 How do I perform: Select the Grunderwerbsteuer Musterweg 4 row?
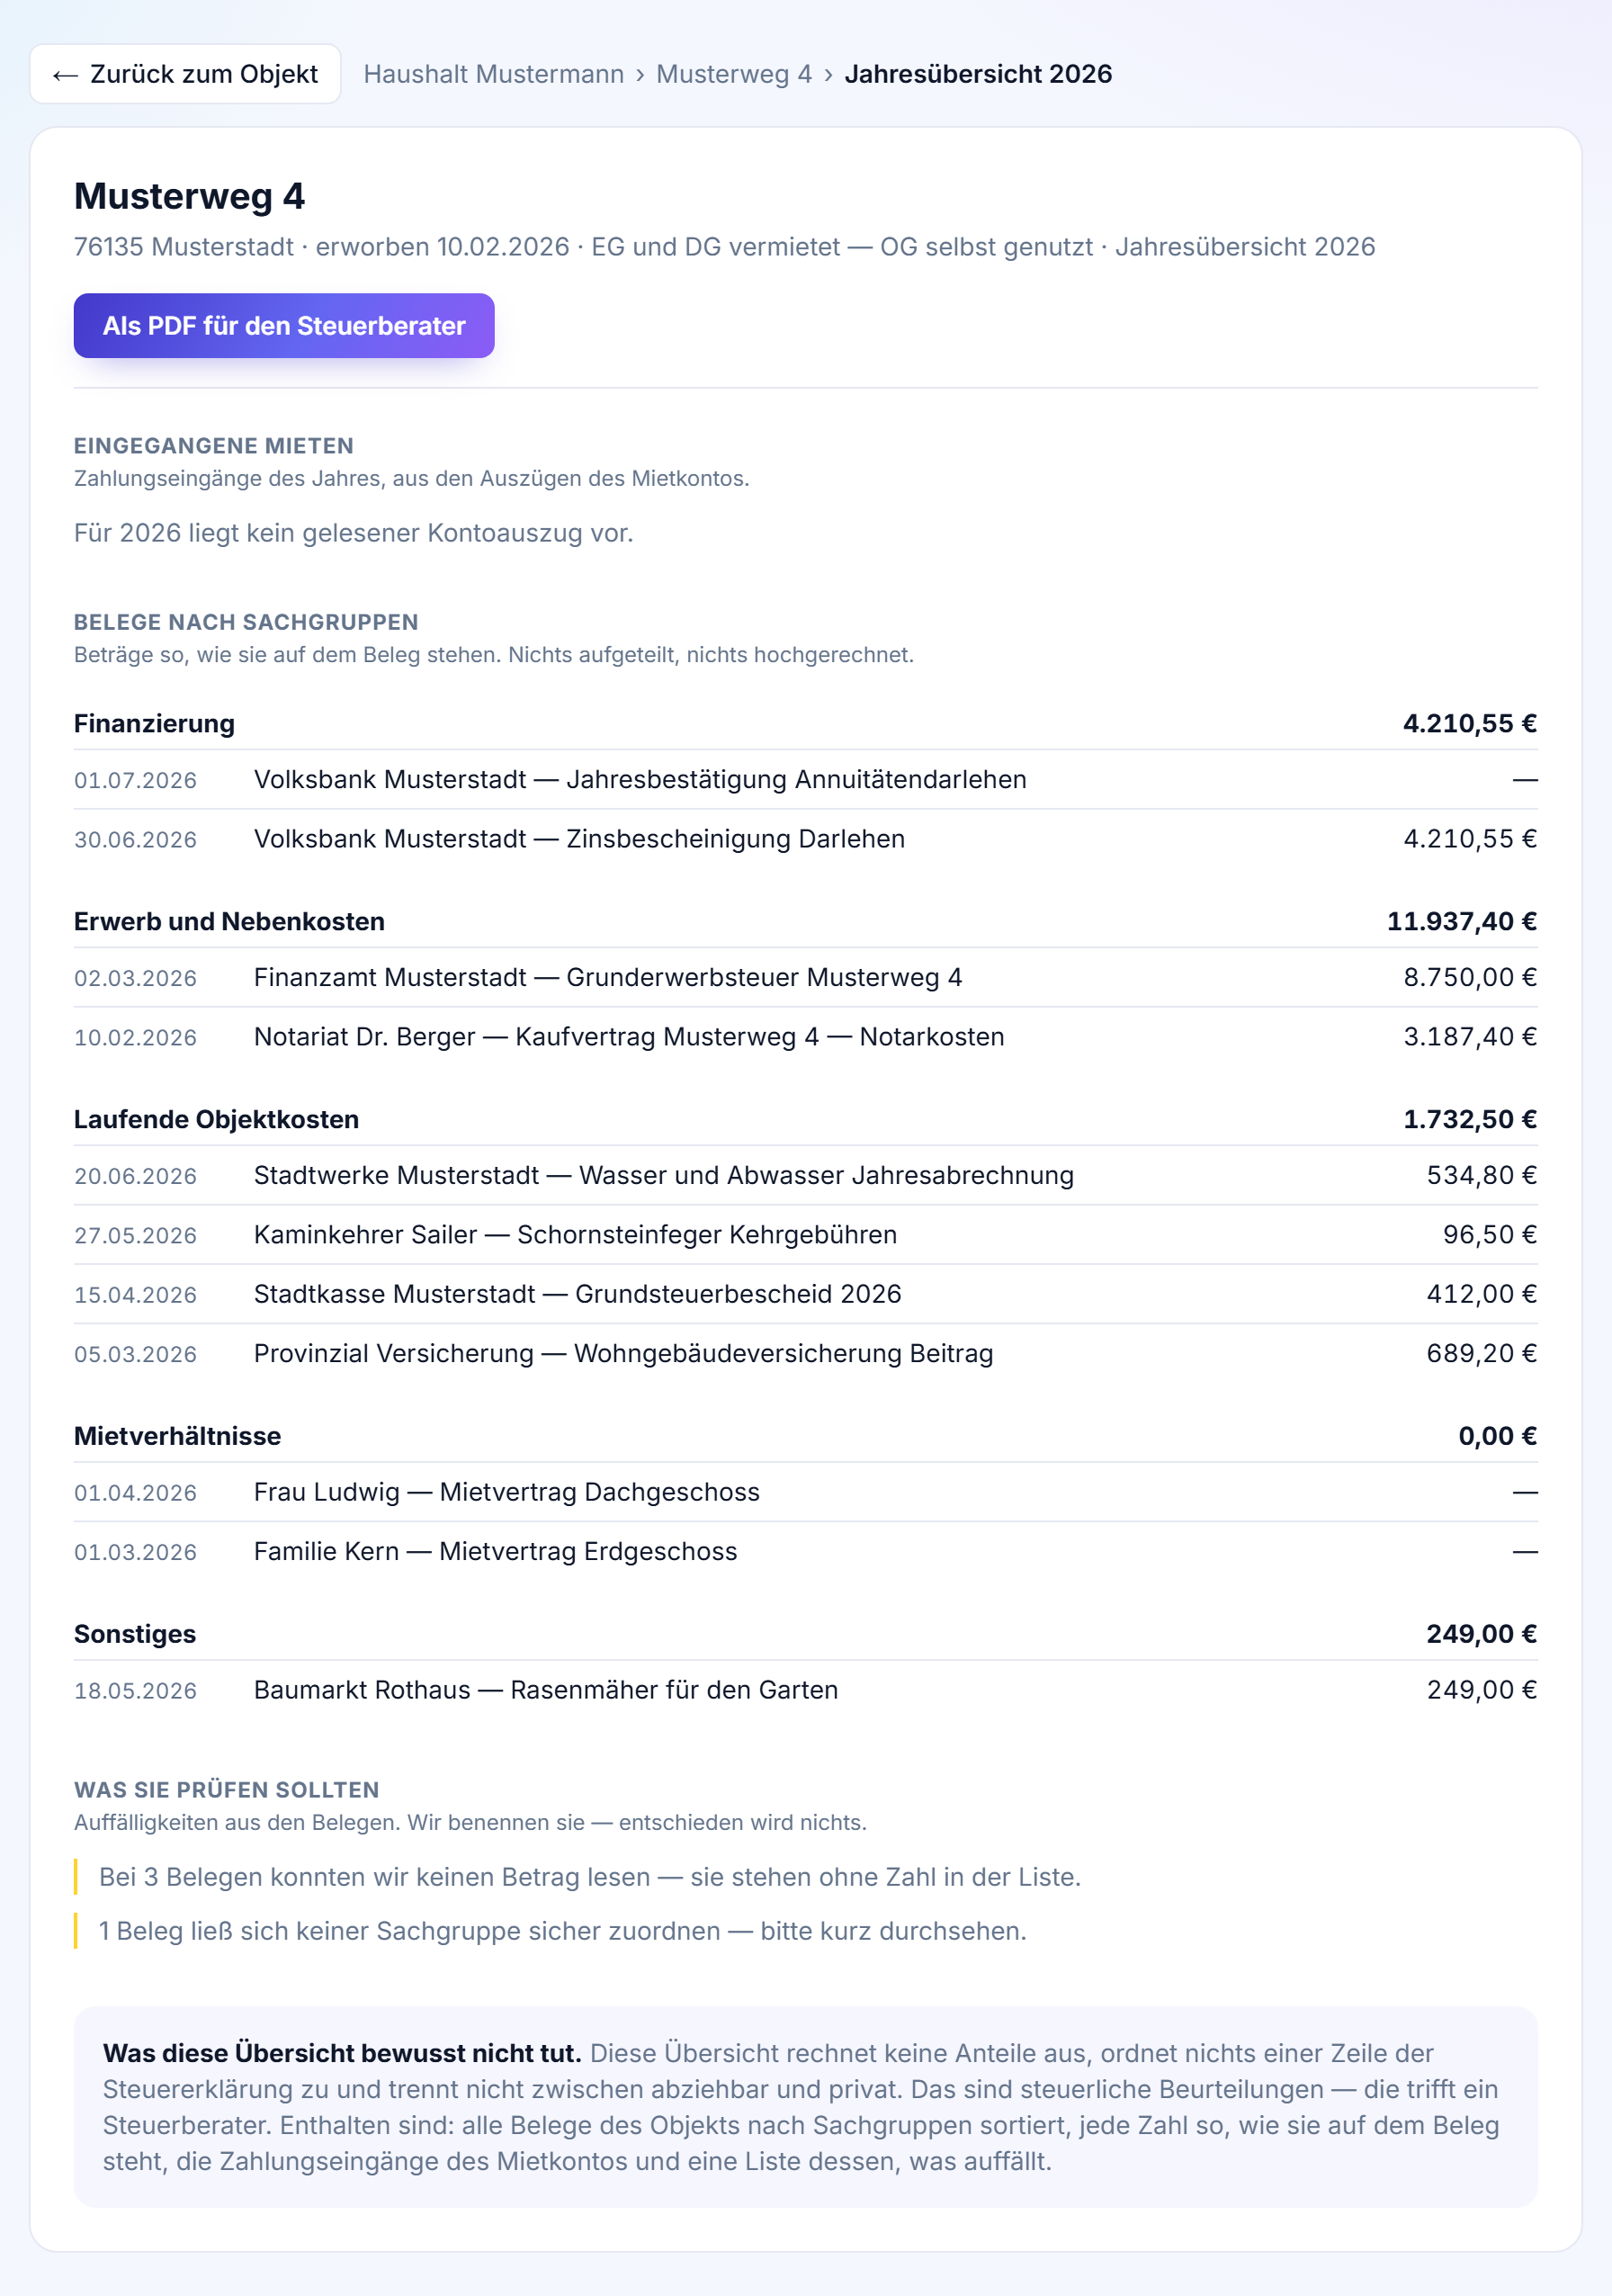pyautogui.click(x=806, y=977)
